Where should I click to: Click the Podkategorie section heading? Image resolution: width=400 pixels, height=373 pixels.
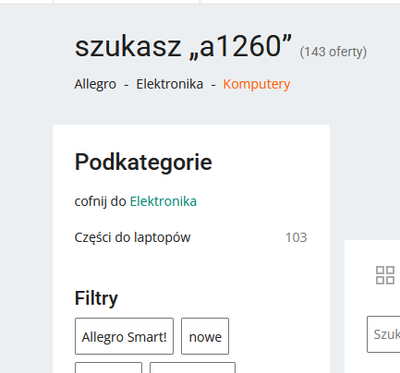pyautogui.click(x=143, y=162)
